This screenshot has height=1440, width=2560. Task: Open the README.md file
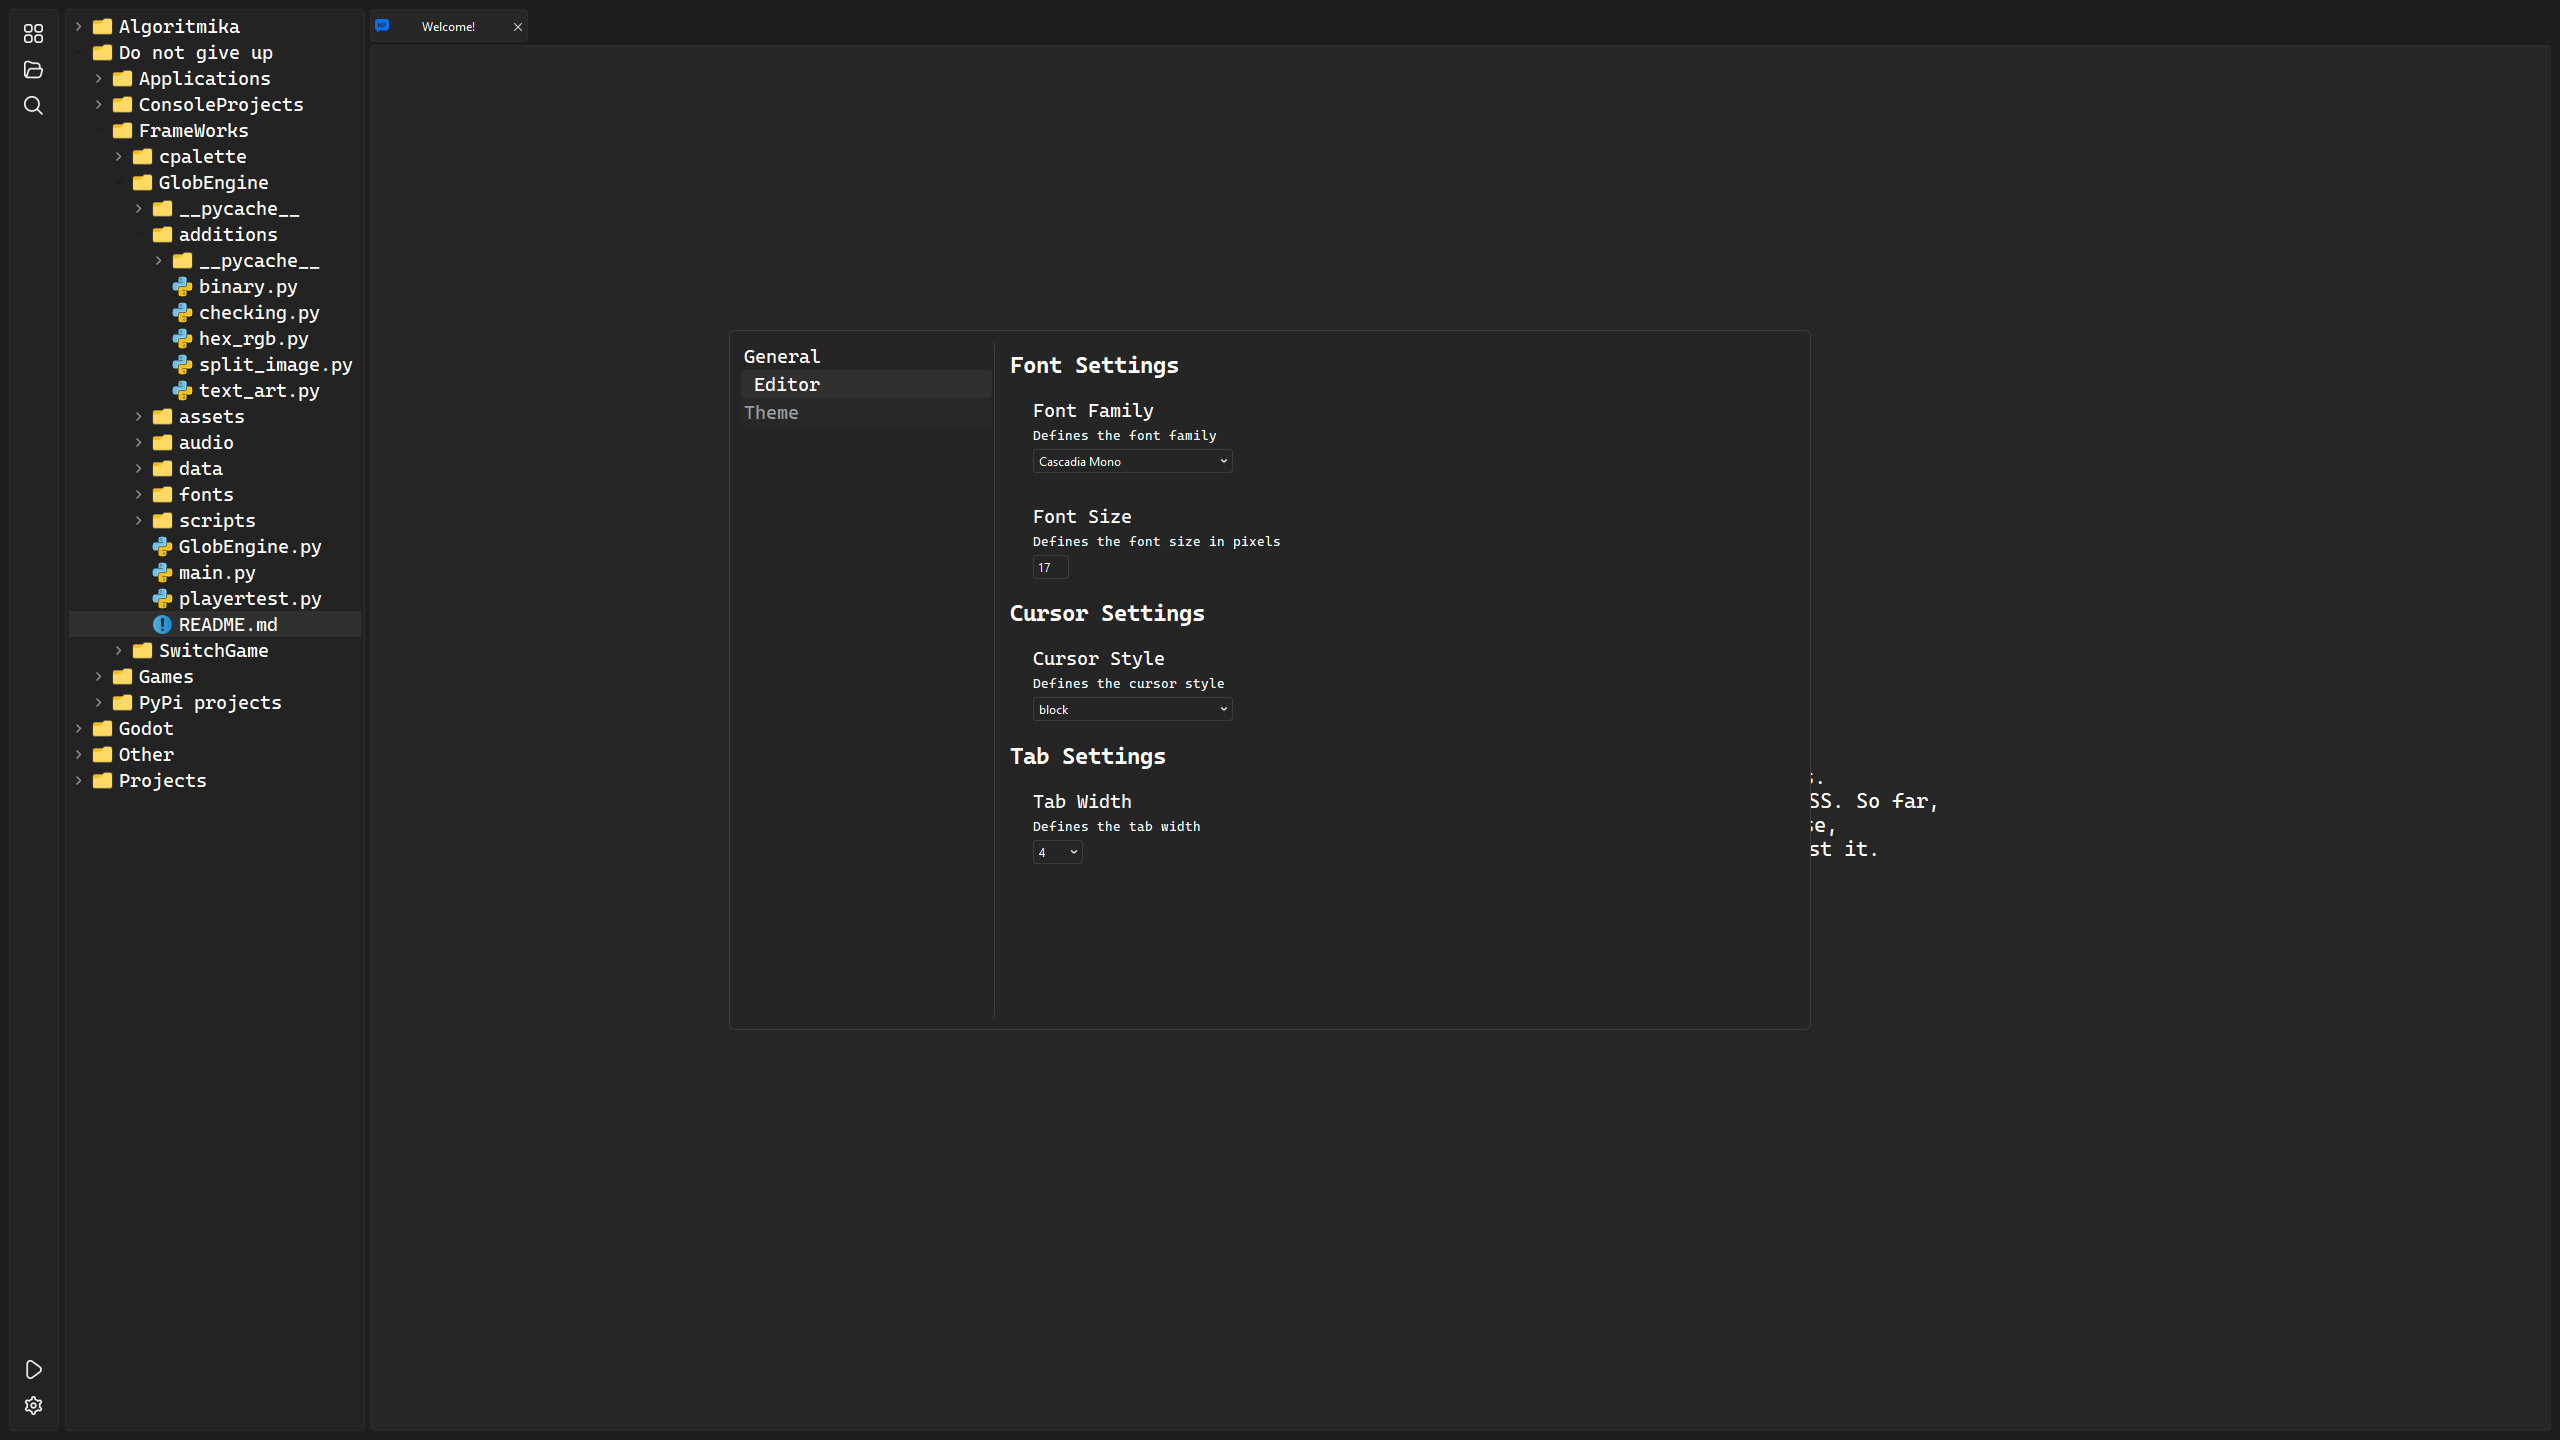[227, 625]
